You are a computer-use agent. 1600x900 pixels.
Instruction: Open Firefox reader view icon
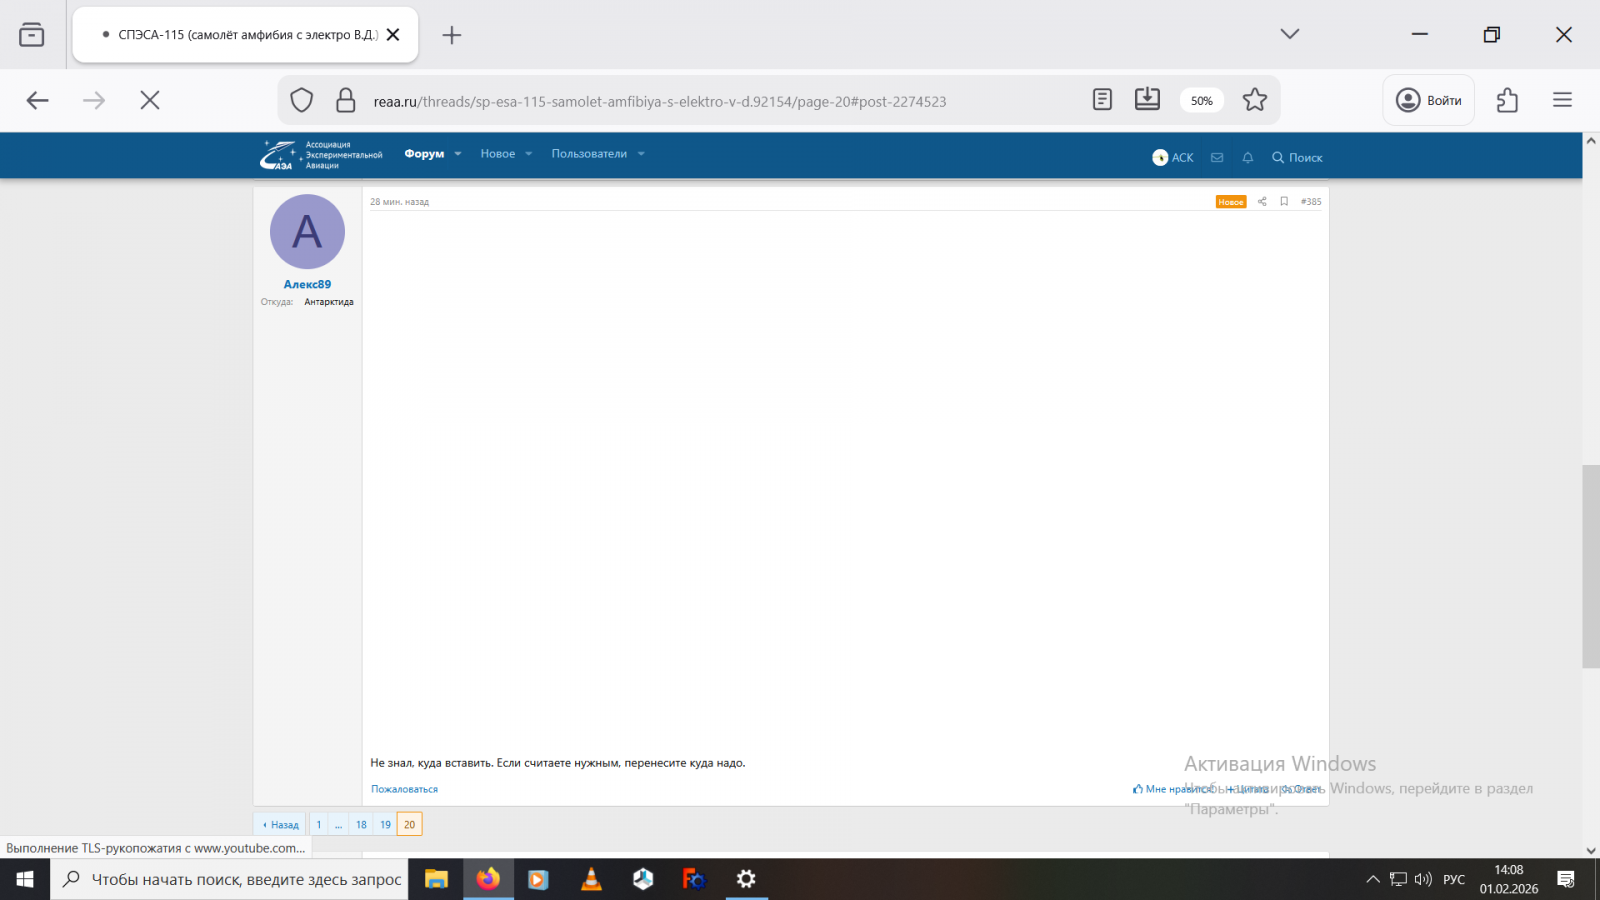point(1102,100)
